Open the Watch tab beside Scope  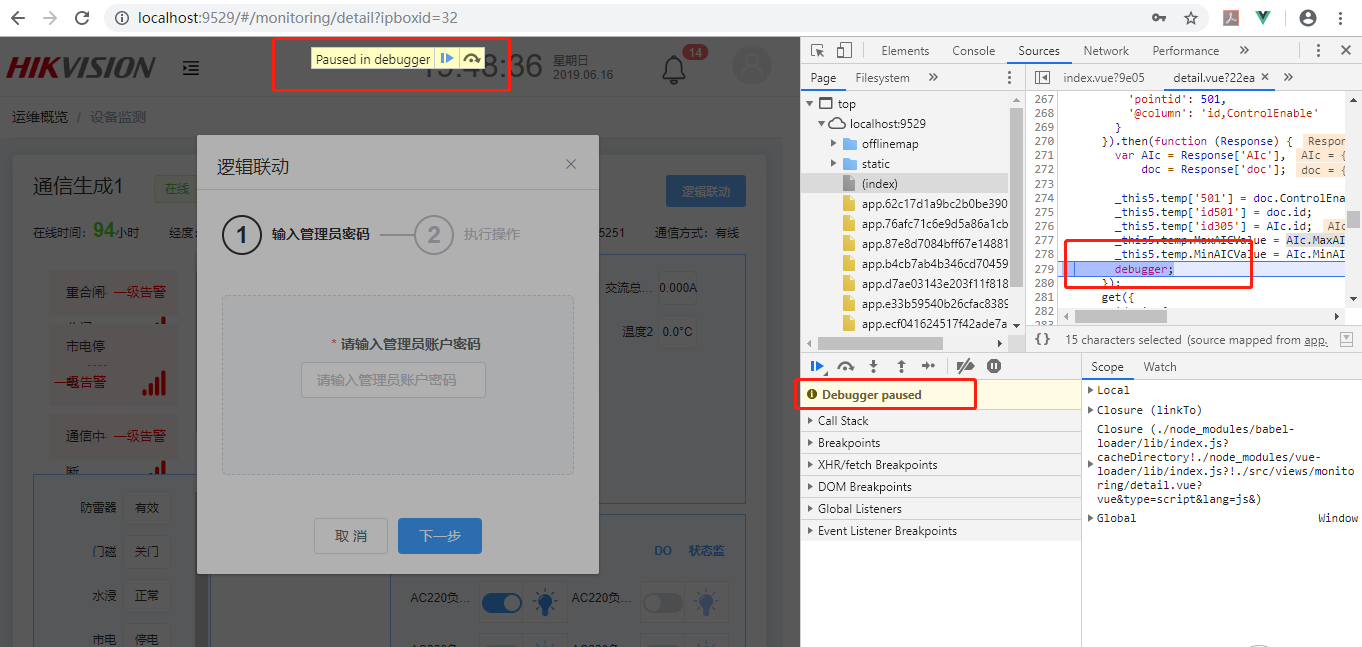1159,367
